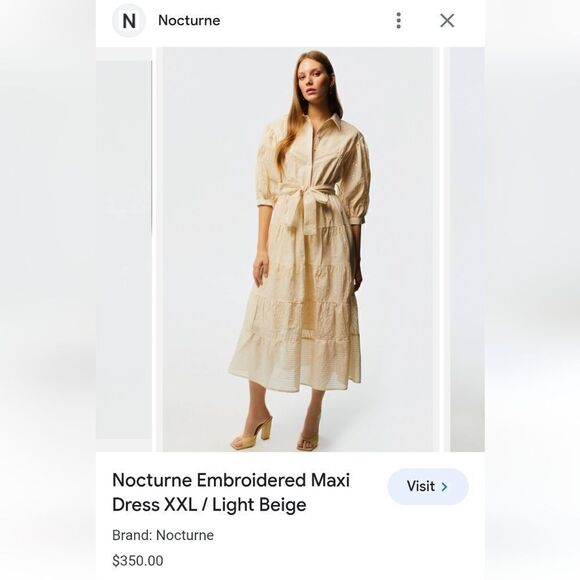
Task: Click the tiered skirt hem of dress
Action: (x=296, y=364)
